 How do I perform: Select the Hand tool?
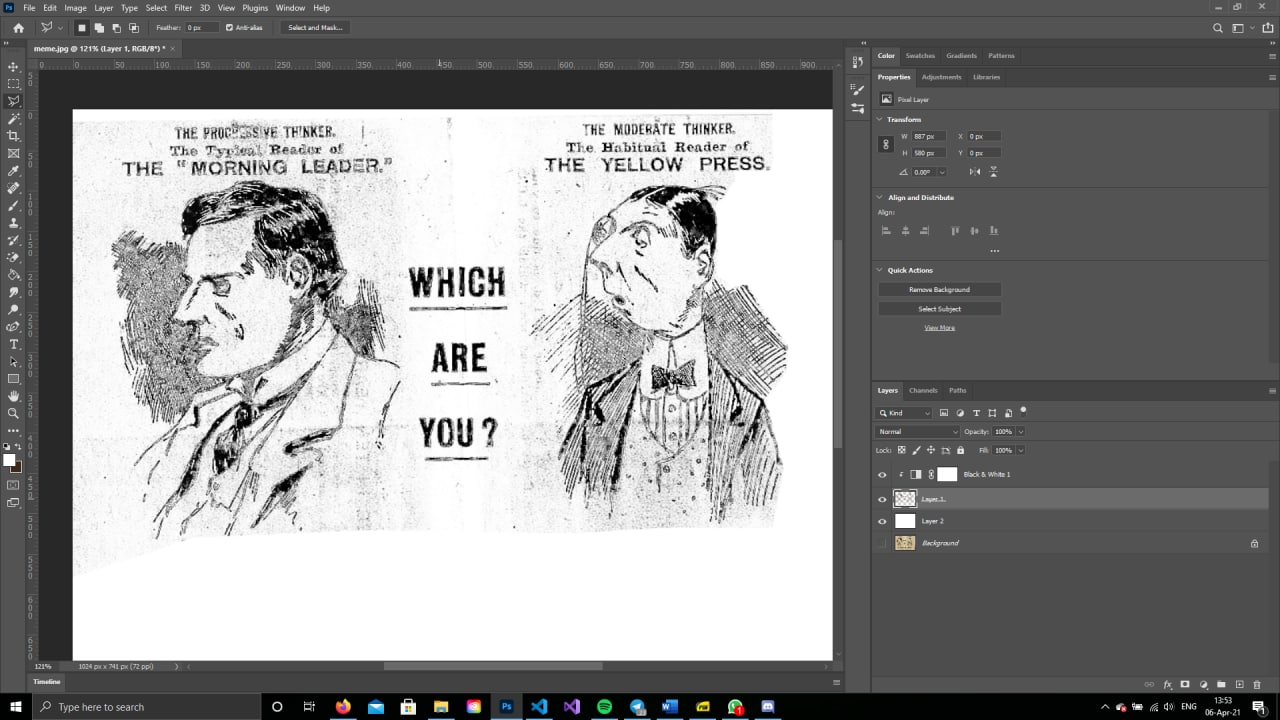(x=13, y=396)
